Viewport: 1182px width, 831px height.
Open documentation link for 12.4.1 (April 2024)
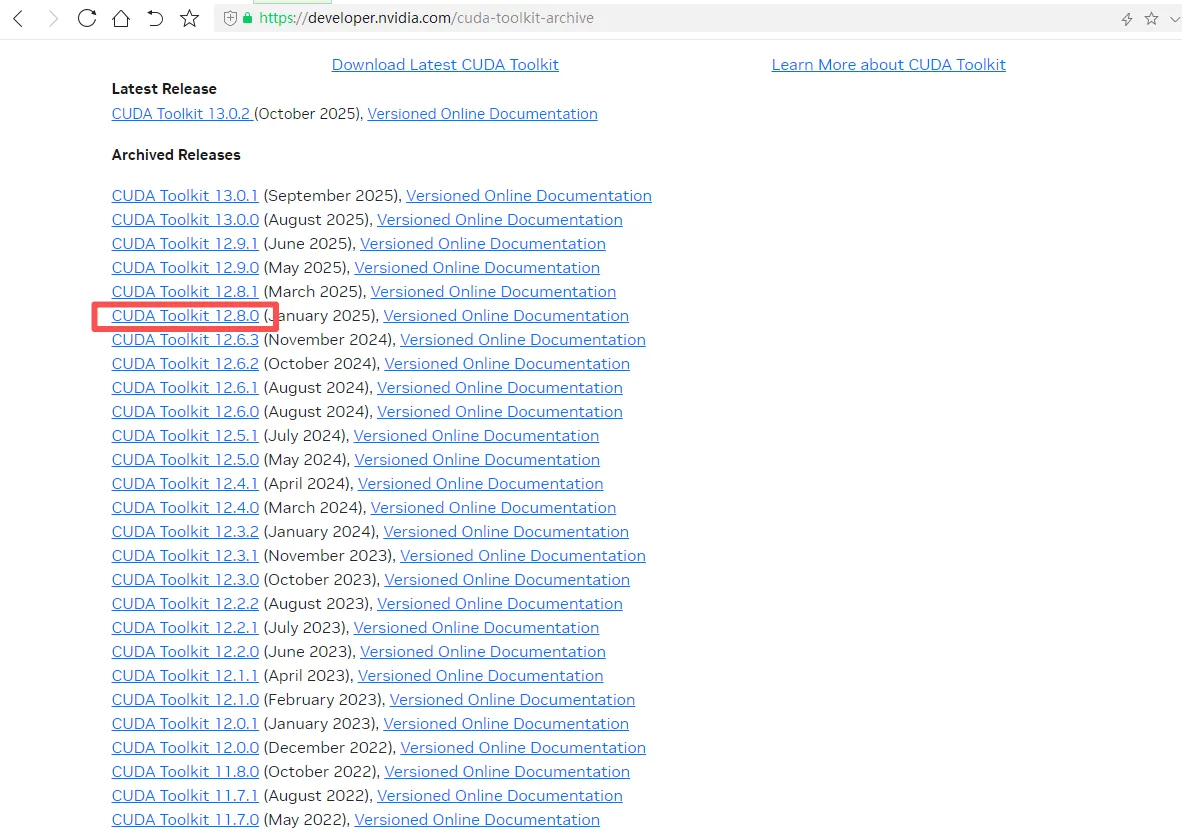click(480, 484)
